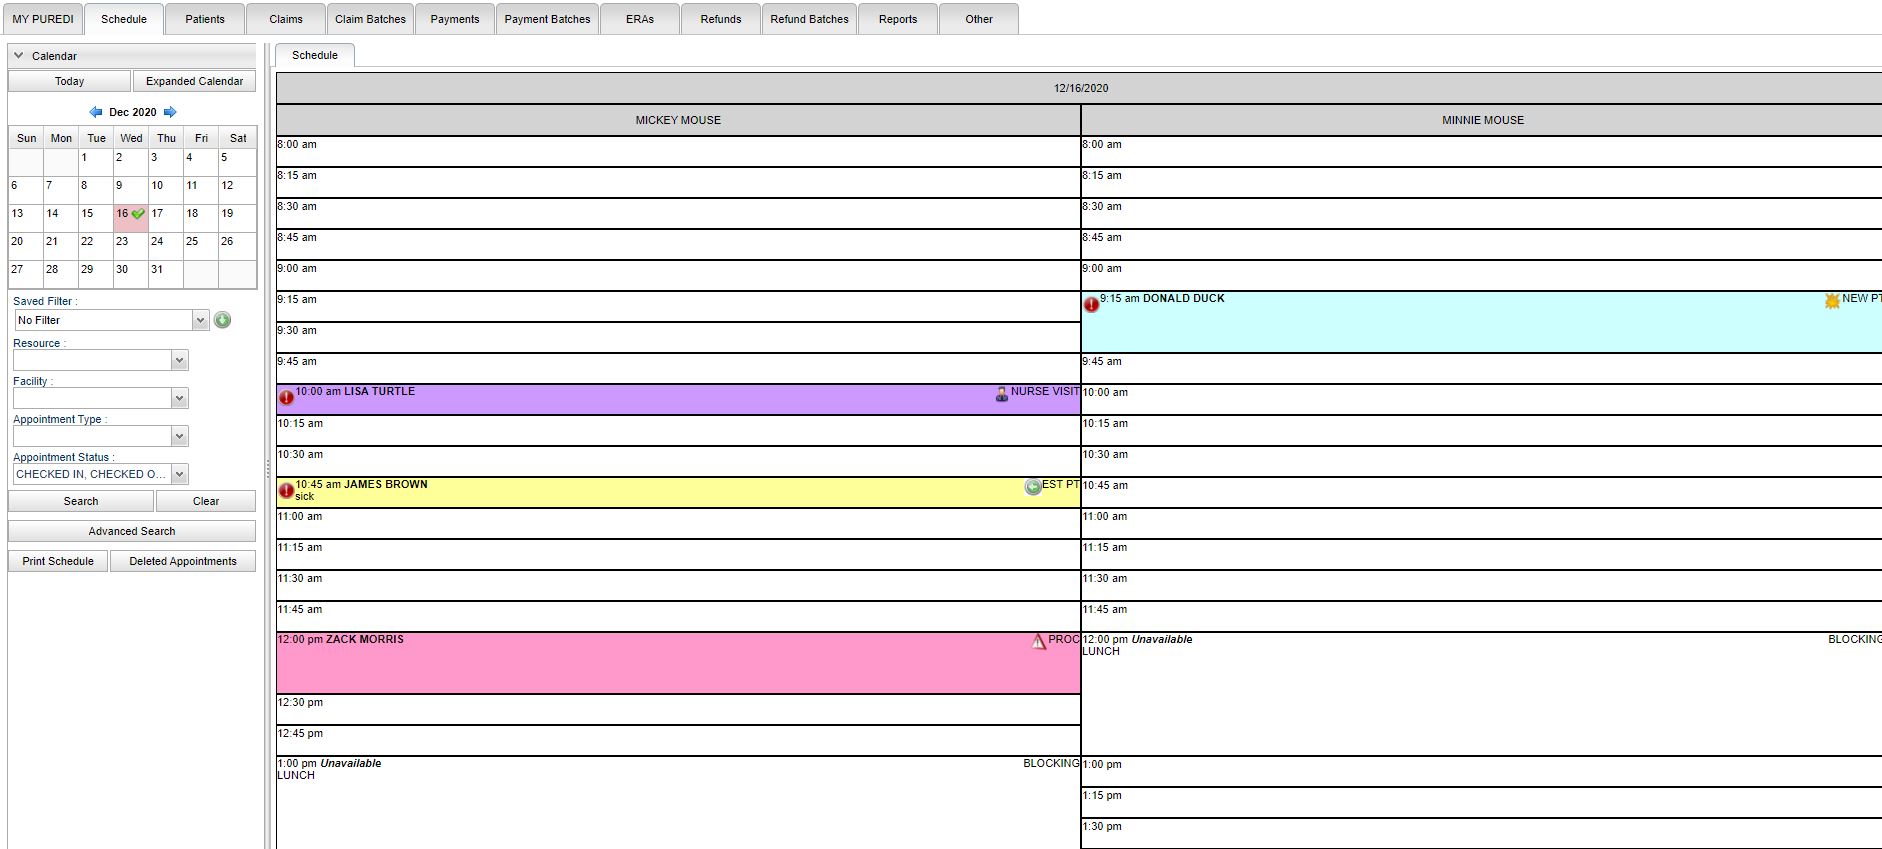Open Zack Morris's 12:00 pm appointment

(x=678, y=663)
